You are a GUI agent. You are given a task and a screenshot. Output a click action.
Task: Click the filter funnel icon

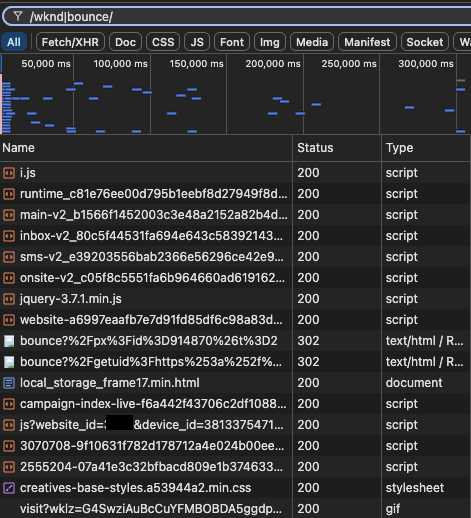click(18, 16)
